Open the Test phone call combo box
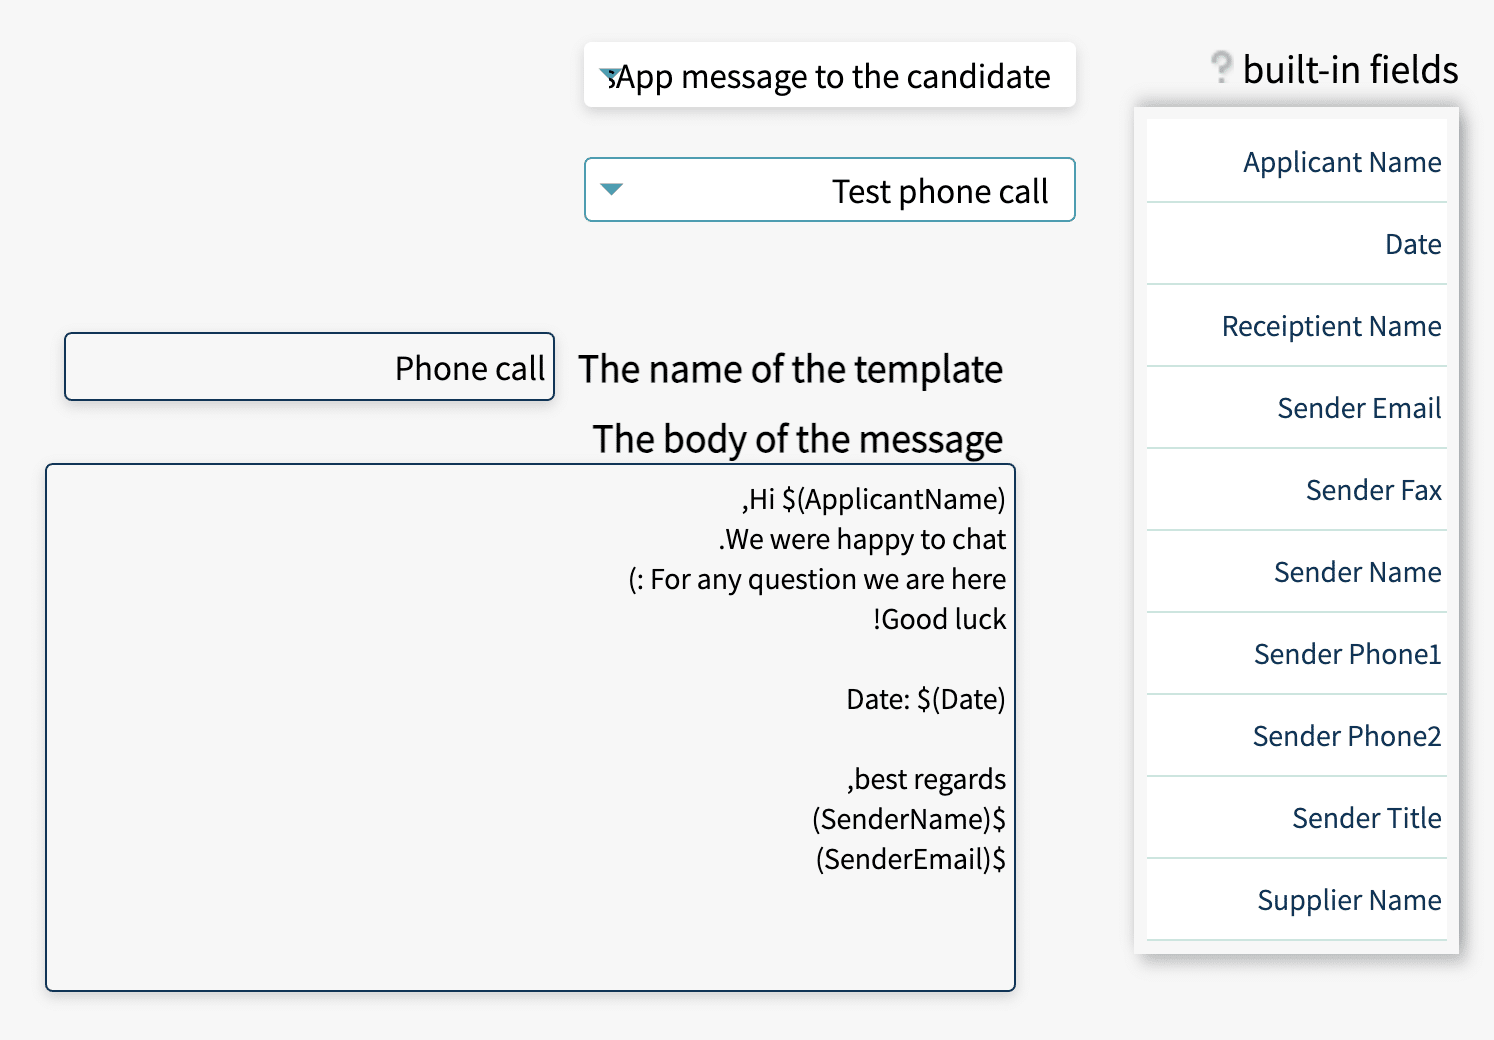The width and height of the screenshot is (1494, 1040). coord(829,189)
